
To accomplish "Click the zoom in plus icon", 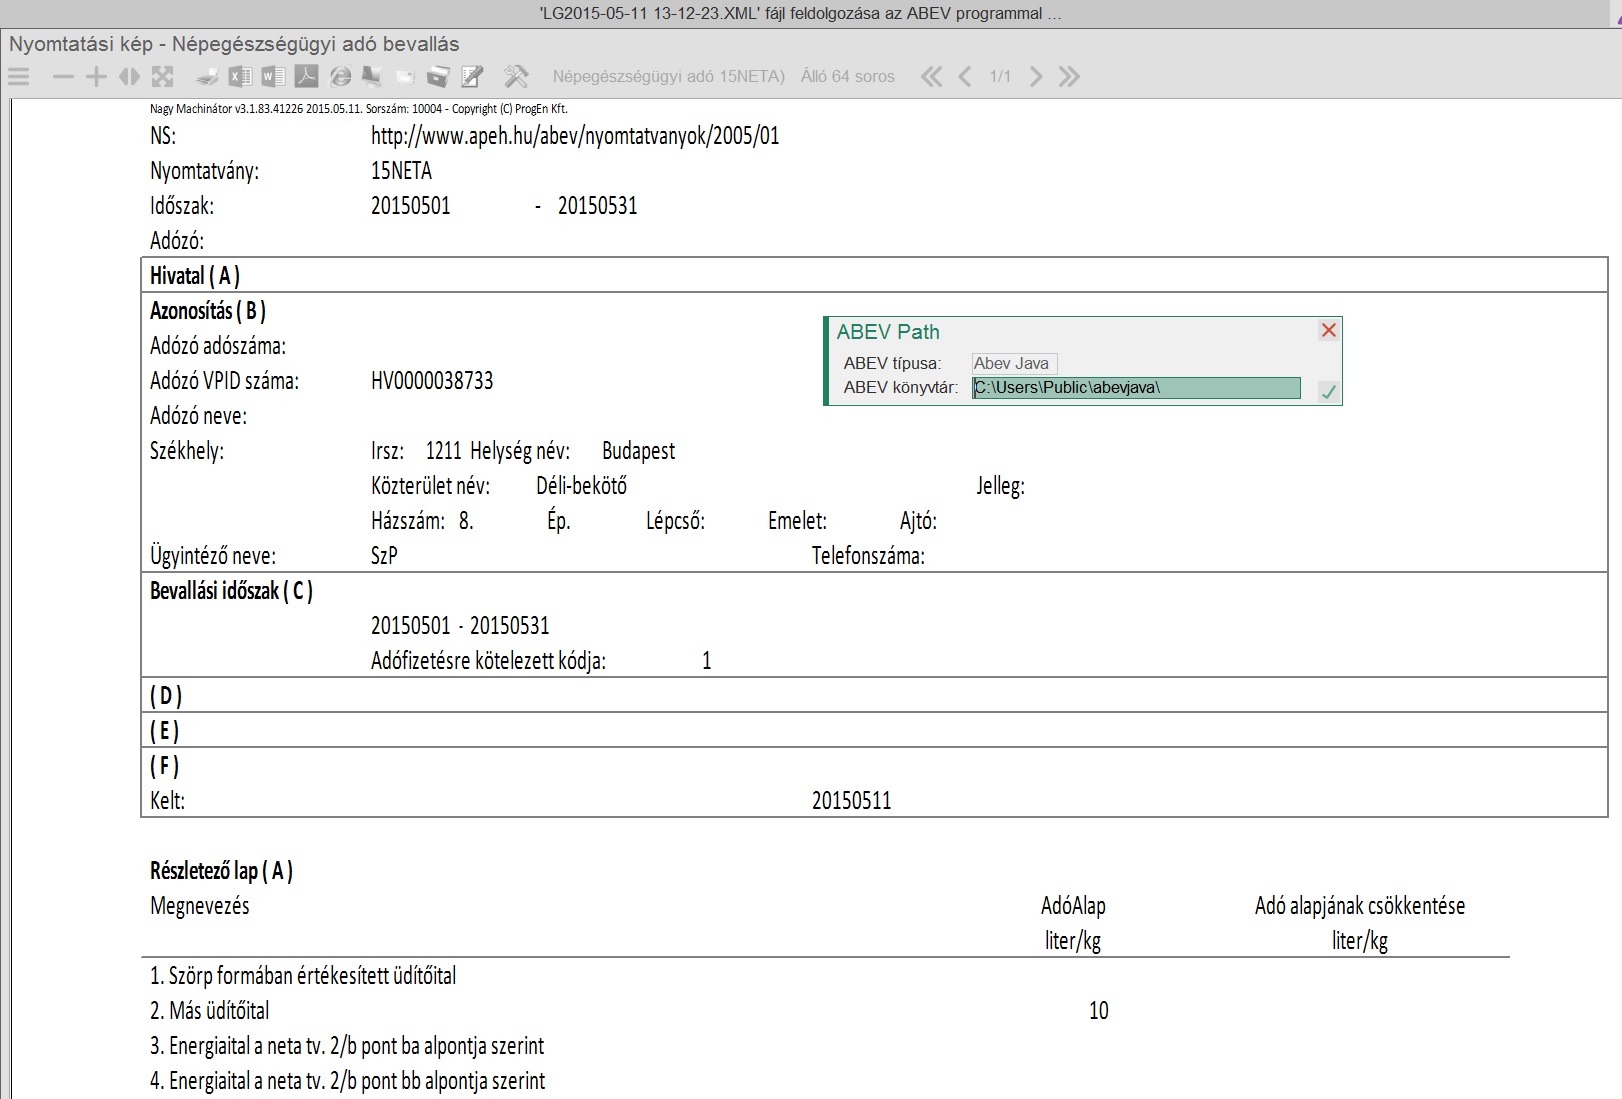I will tap(96, 77).
